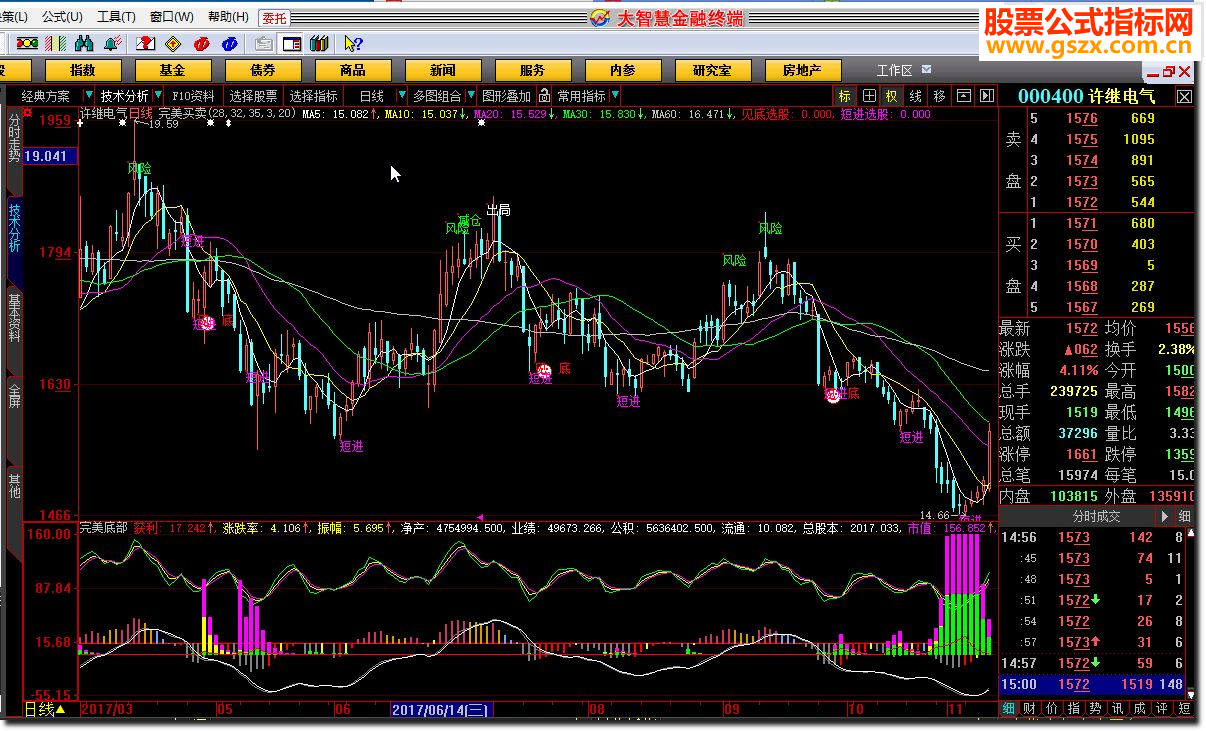Click the traffic-light indicator toolbar icon
This screenshot has width=1206, height=731.
click(x=28, y=43)
